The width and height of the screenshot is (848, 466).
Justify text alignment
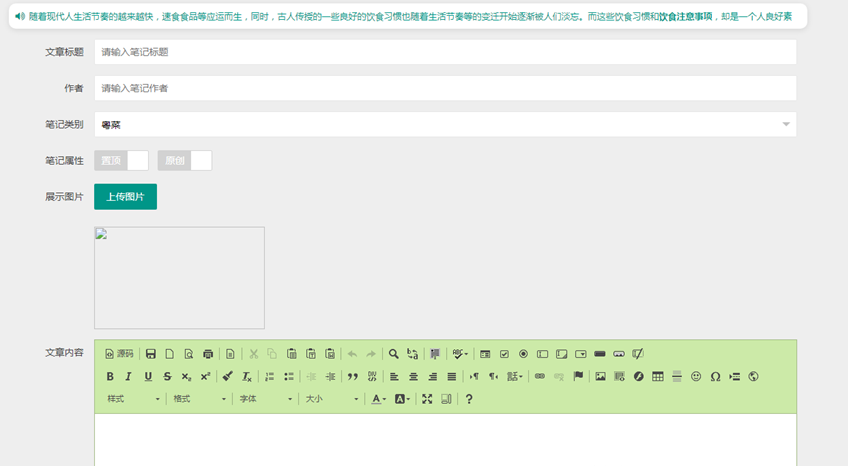(452, 377)
